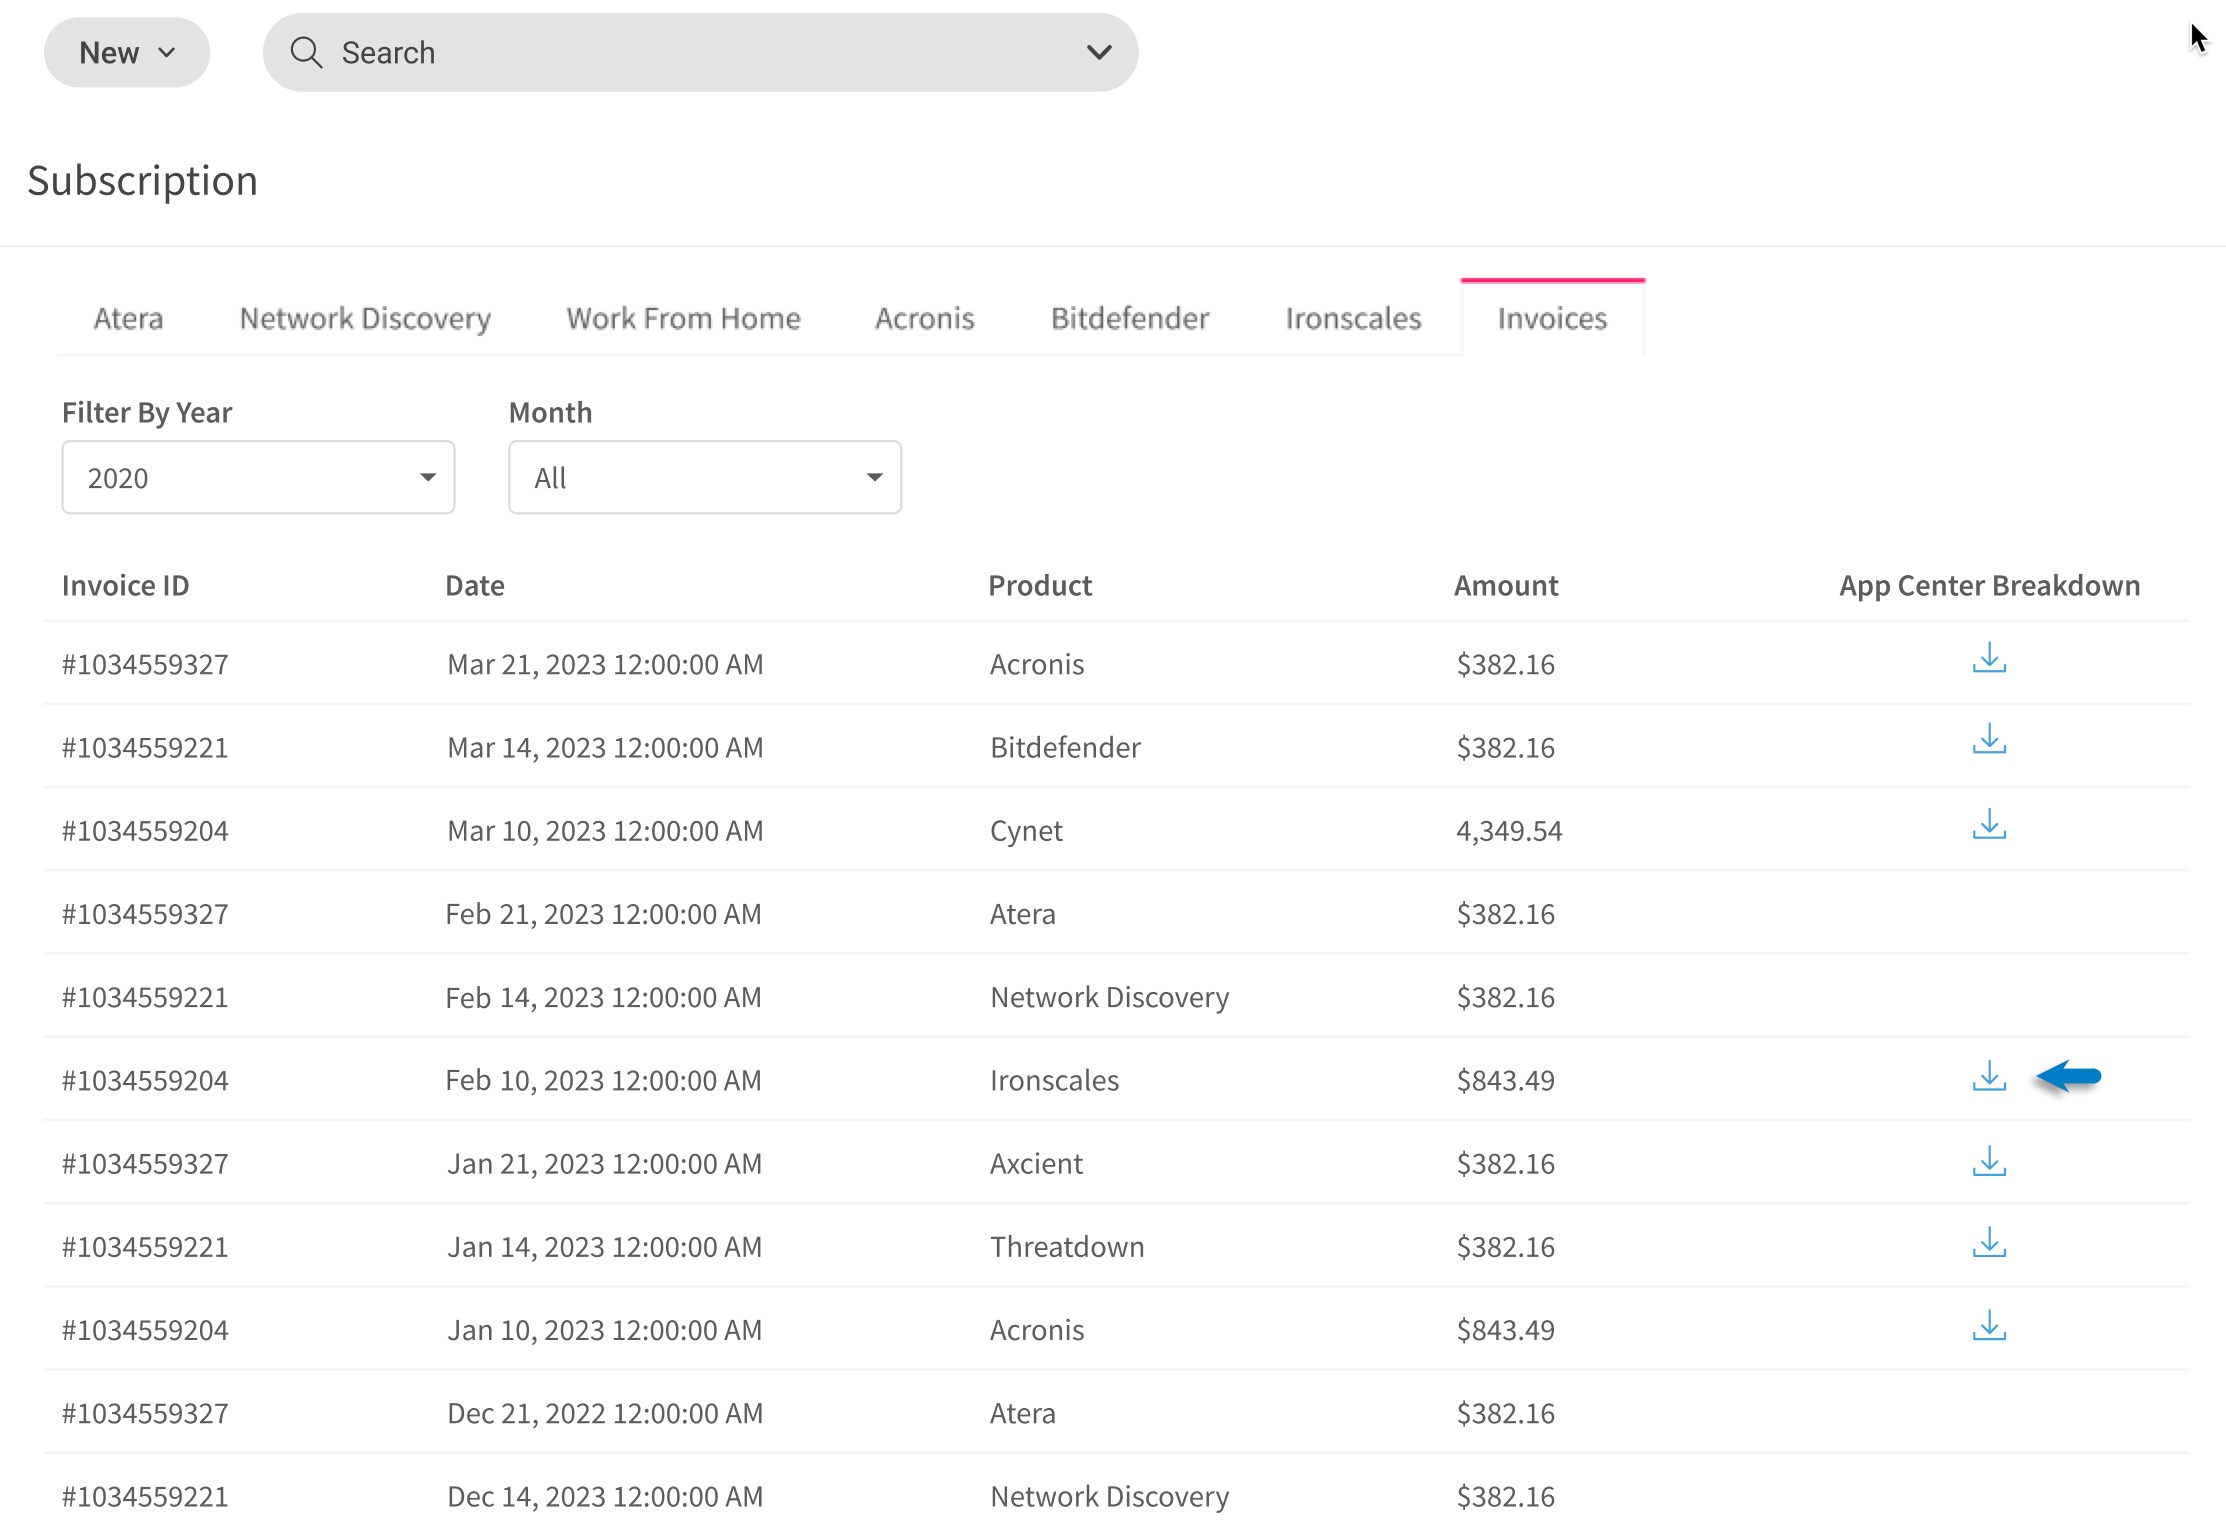The image size is (2226, 1532).
Task: Click the 4,349.54 amount
Action: [x=1509, y=830]
